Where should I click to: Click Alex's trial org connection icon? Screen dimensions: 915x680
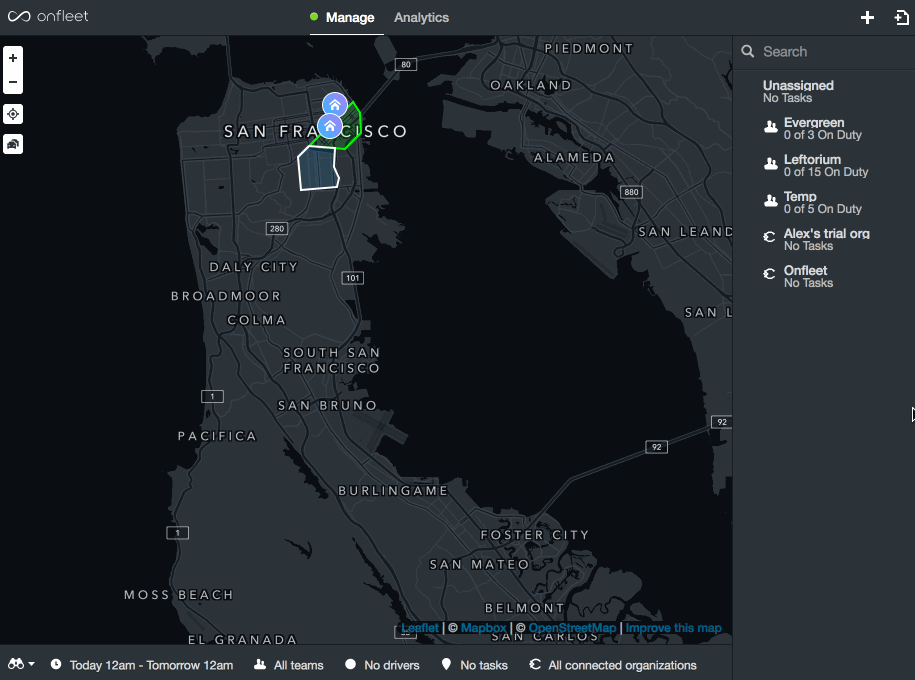pyautogui.click(x=770, y=236)
